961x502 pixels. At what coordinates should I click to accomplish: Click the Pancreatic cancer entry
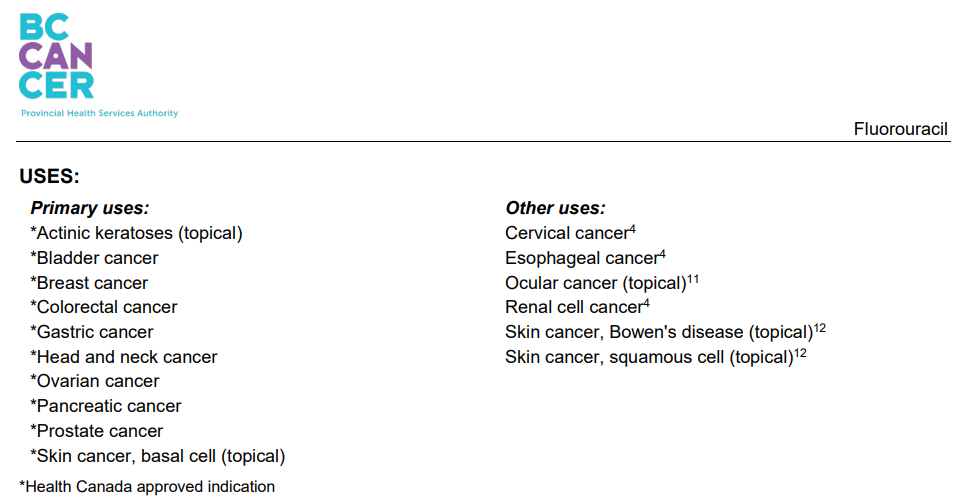click(106, 406)
